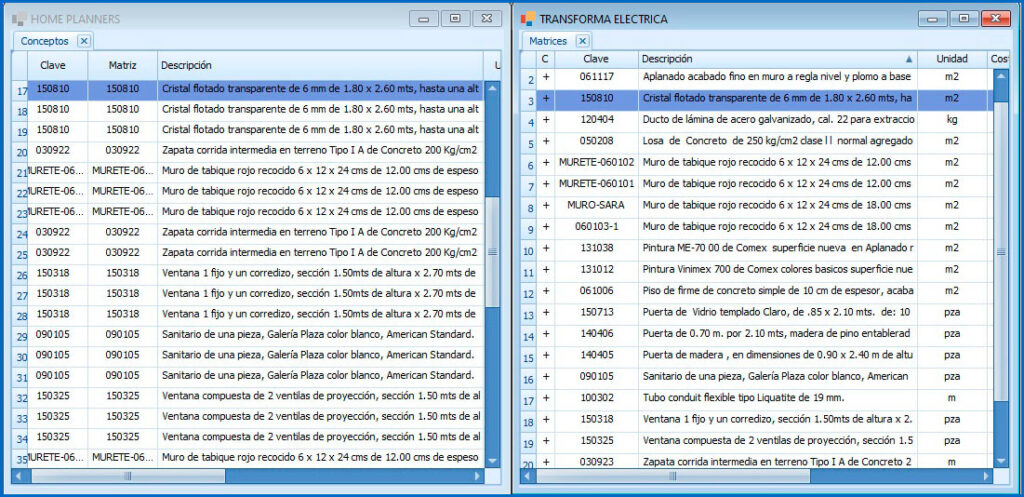Minimize the Transforma Electrica window
1024x497 pixels.
click(933, 18)
